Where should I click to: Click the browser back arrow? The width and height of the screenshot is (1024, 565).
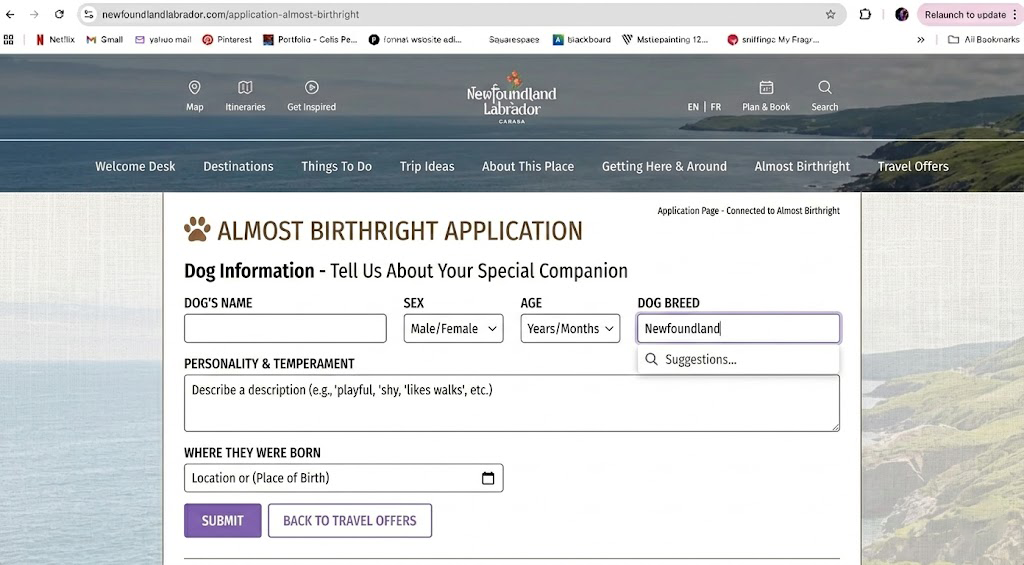(x=10, y=14)
